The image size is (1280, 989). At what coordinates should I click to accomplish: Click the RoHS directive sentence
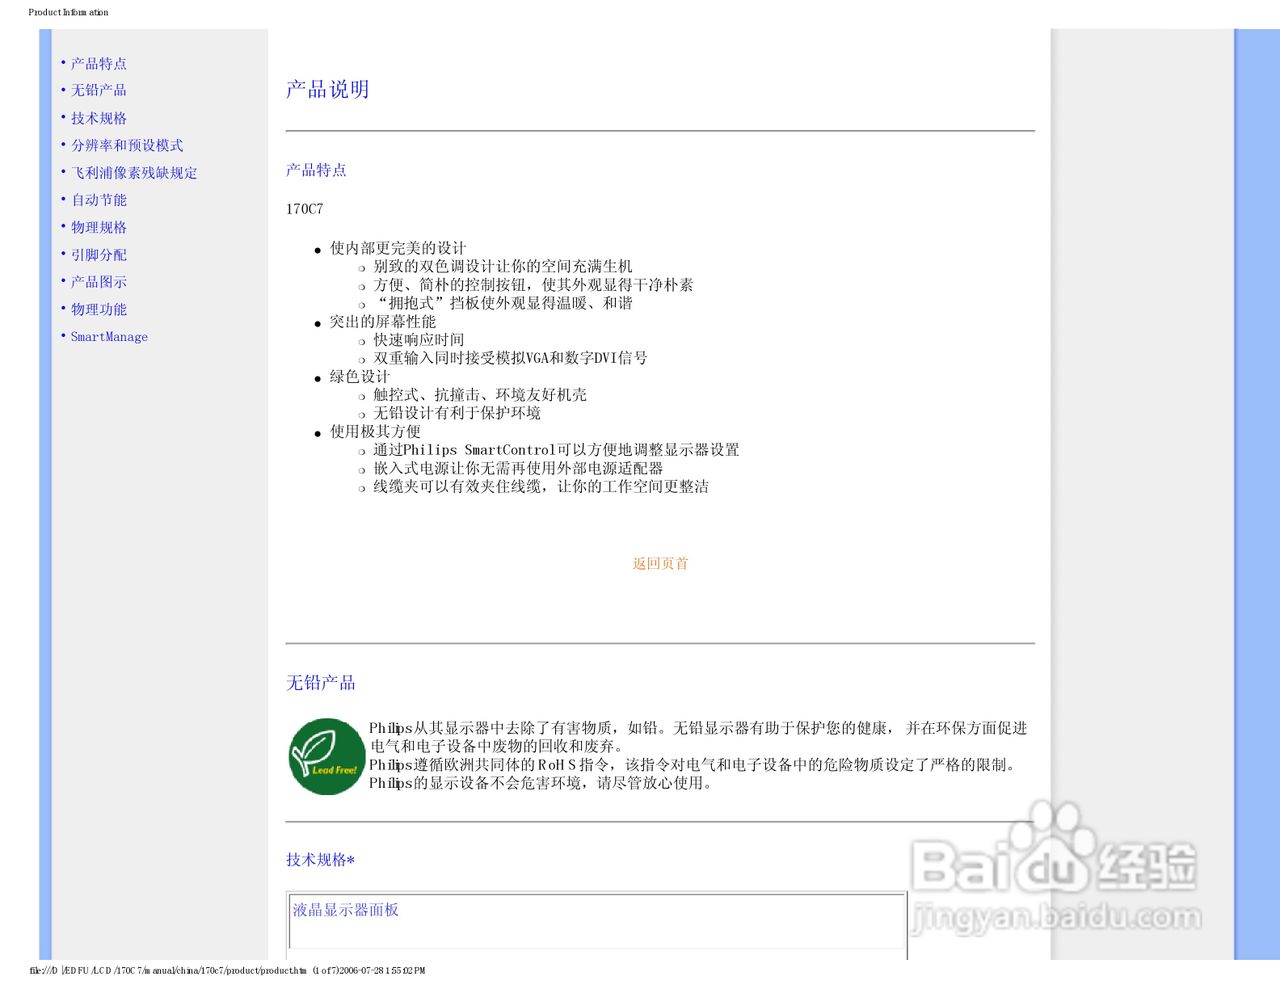695,765
